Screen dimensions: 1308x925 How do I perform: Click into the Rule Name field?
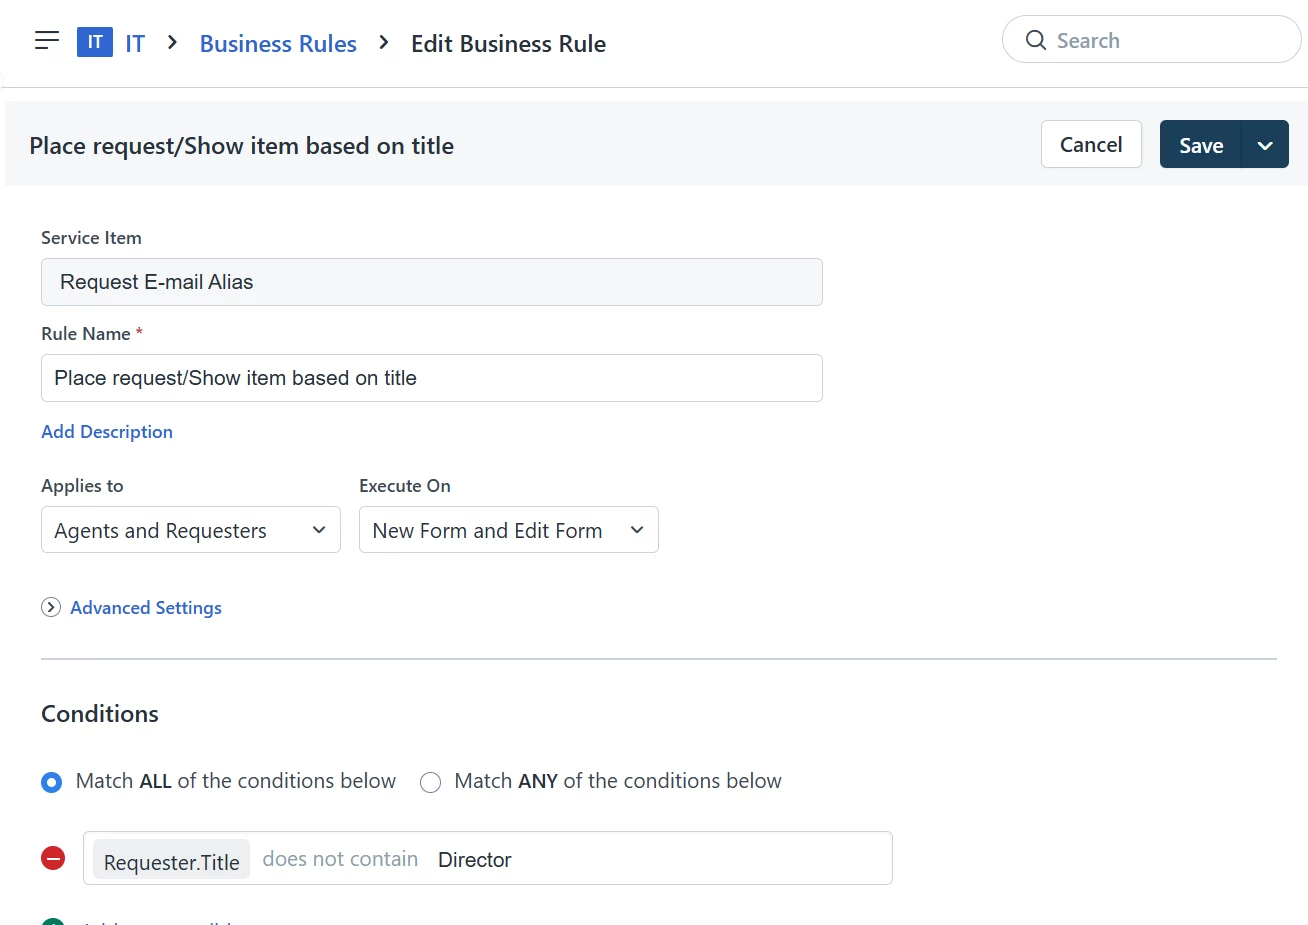coord(431,378)
